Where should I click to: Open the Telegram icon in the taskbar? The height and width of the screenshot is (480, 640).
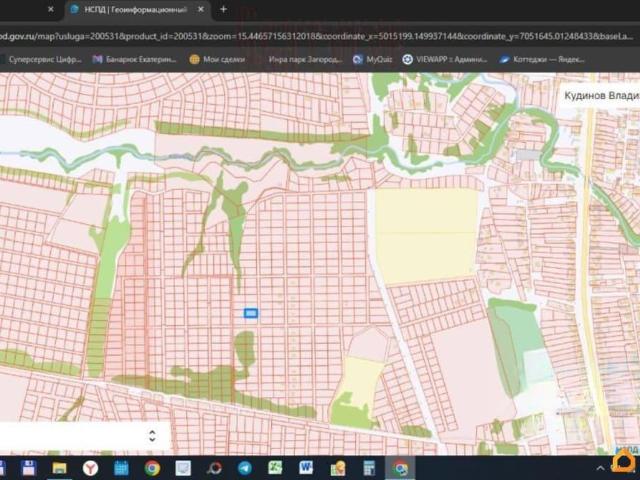tap(245, 468)
